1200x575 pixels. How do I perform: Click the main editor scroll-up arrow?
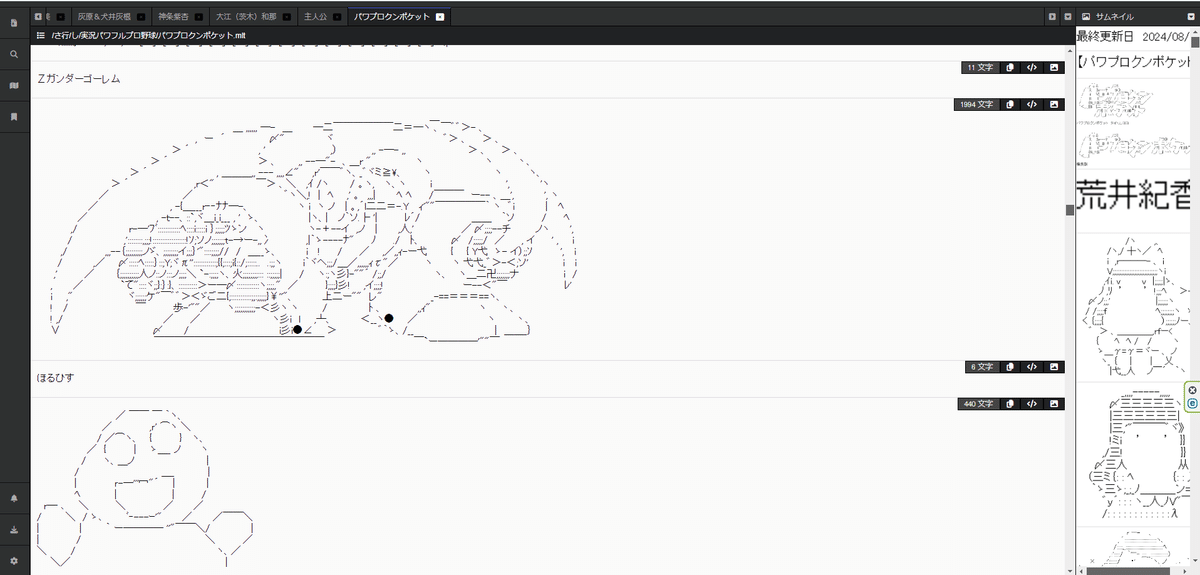pyautogui.click(x=1069, y=49)
